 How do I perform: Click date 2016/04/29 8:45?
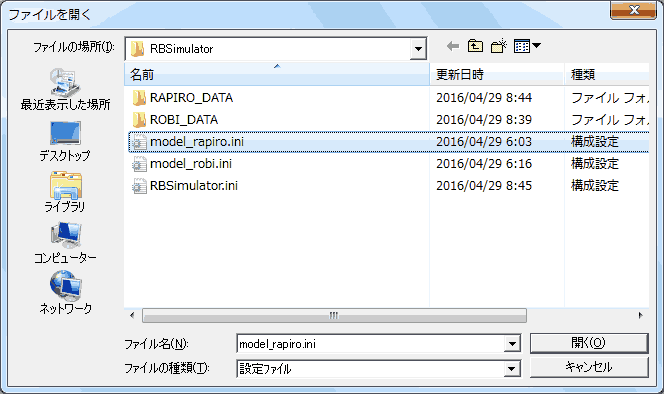484,186
